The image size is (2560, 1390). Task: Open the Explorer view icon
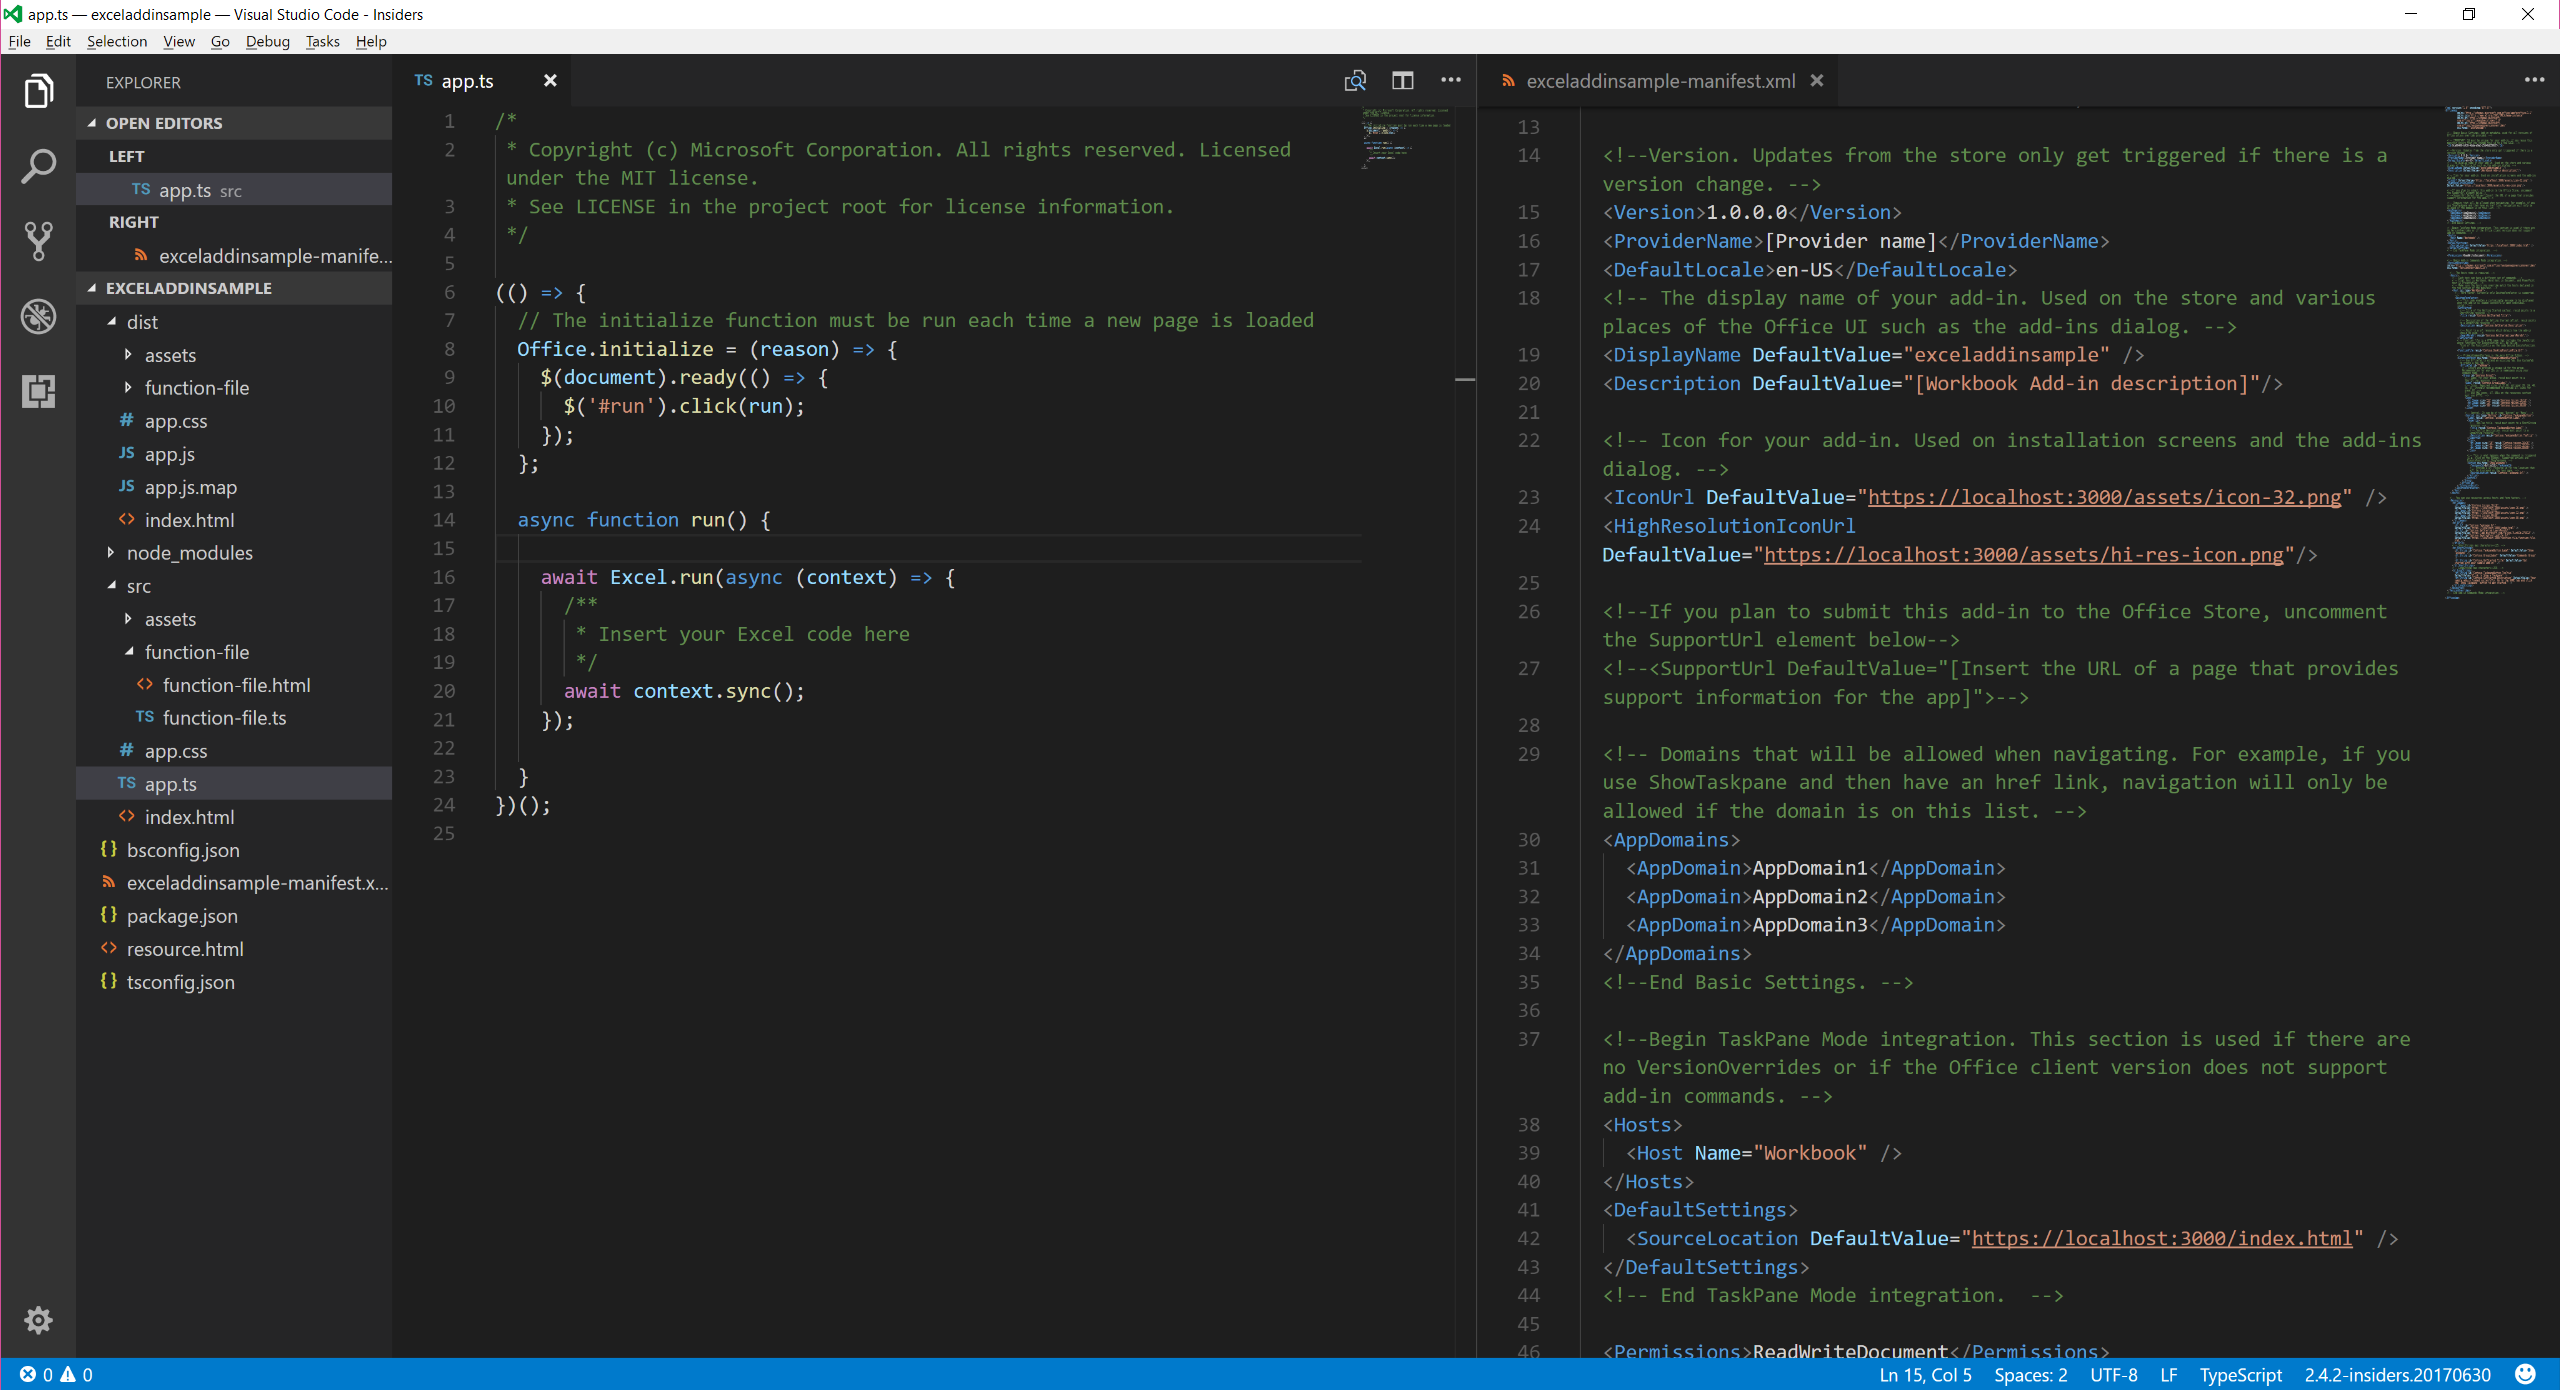tap(38, 90)
